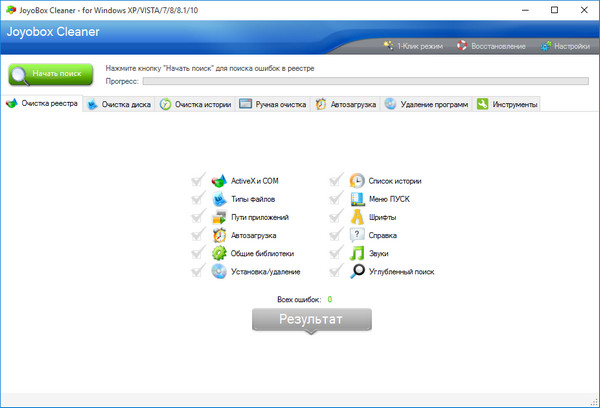600x408 pixels.
Task: Click the Восстановление lifebuoy icon
Action: [462, 46]
